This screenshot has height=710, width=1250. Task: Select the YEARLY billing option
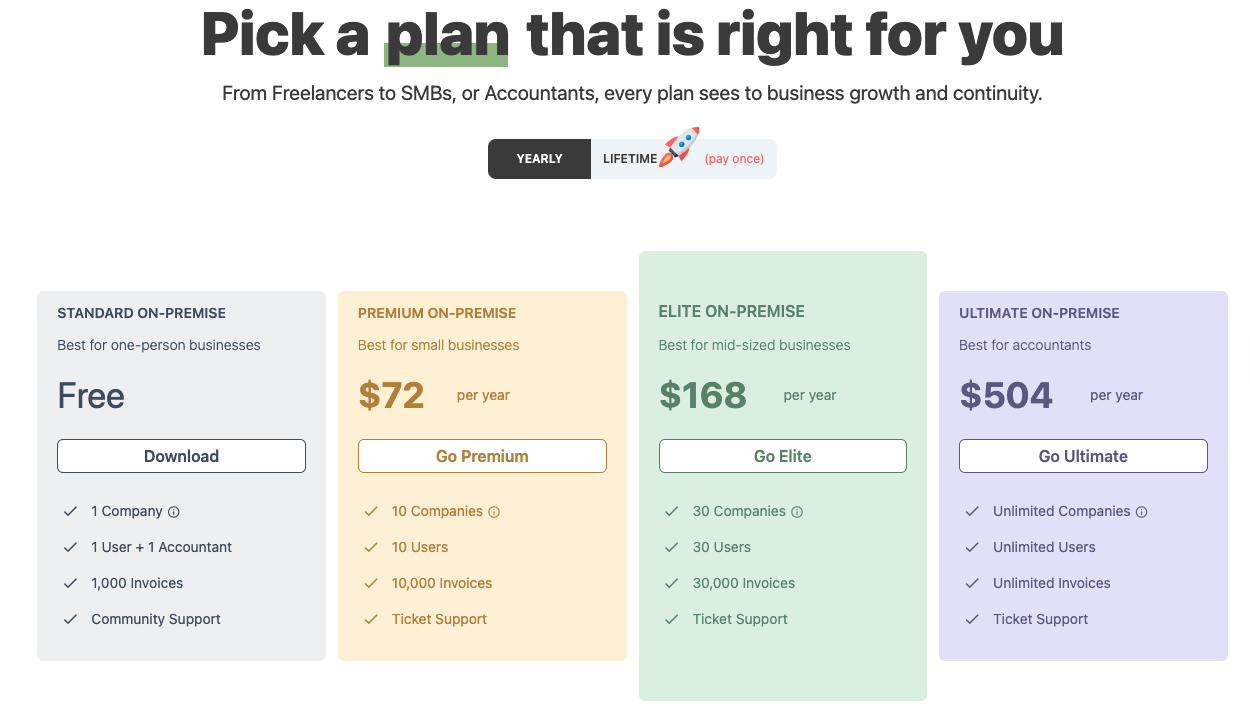(539, 158)
